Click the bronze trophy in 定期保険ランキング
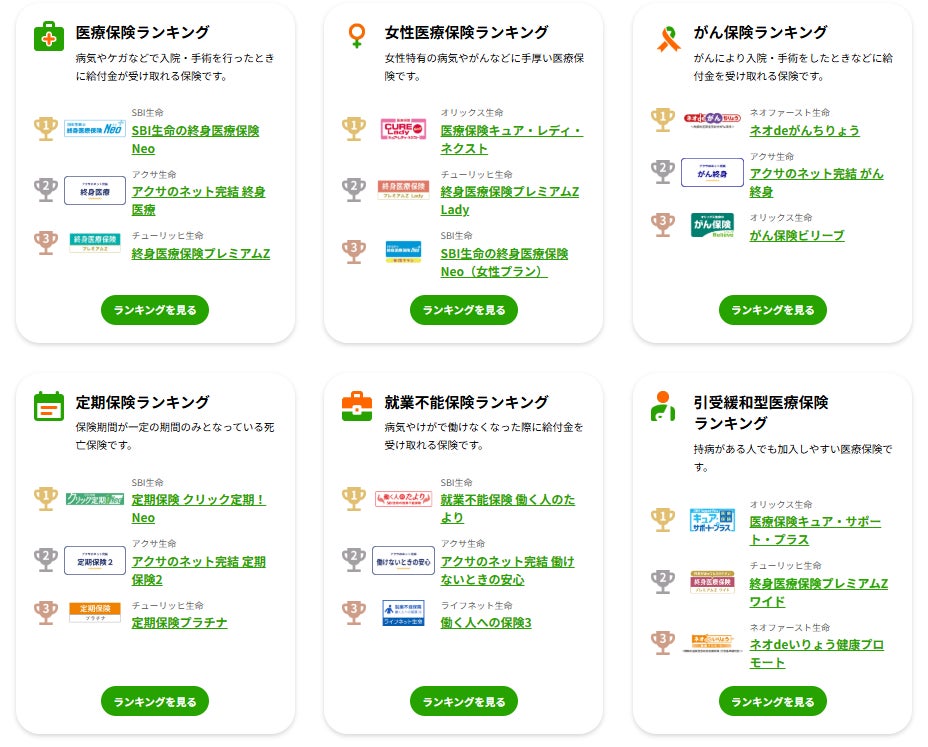 click(x=46, y=611)
